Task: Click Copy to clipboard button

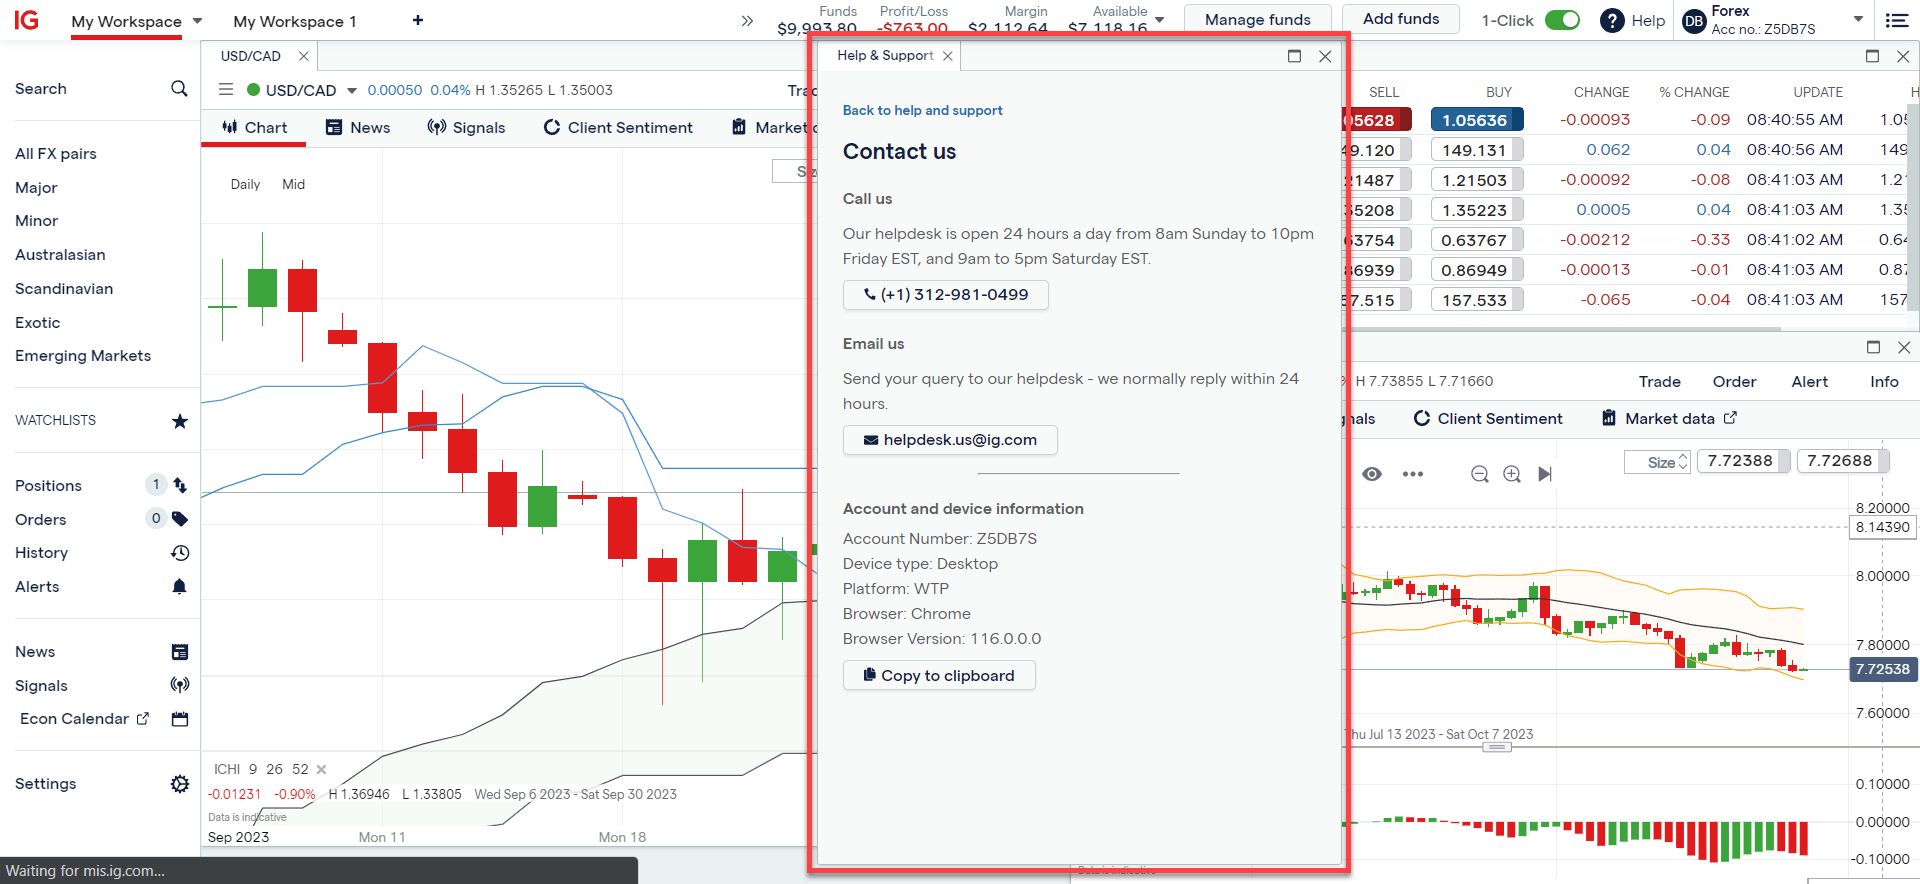Action: [938, 676]
